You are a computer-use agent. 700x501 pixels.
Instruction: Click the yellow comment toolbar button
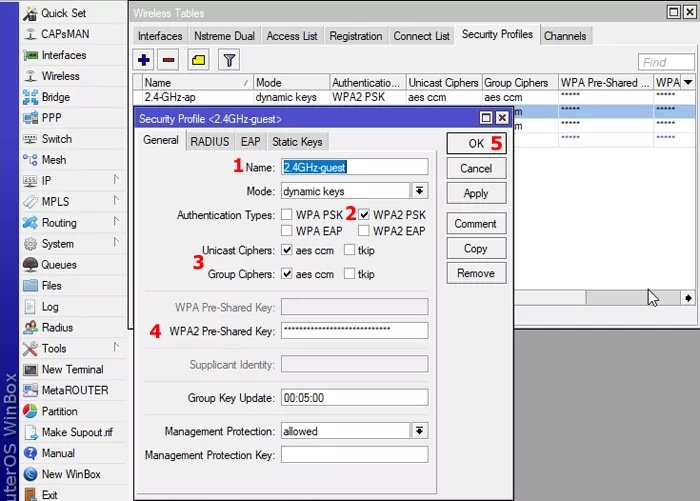tap(198, 60)
